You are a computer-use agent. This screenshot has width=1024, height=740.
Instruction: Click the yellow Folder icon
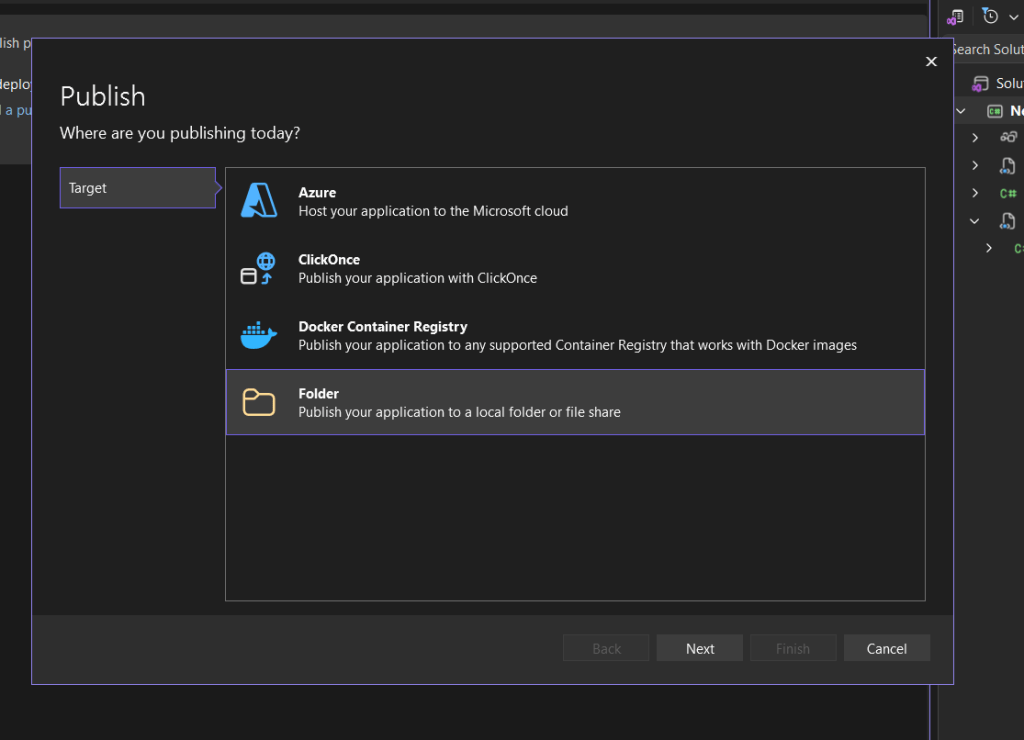click(x=259, y=402)
